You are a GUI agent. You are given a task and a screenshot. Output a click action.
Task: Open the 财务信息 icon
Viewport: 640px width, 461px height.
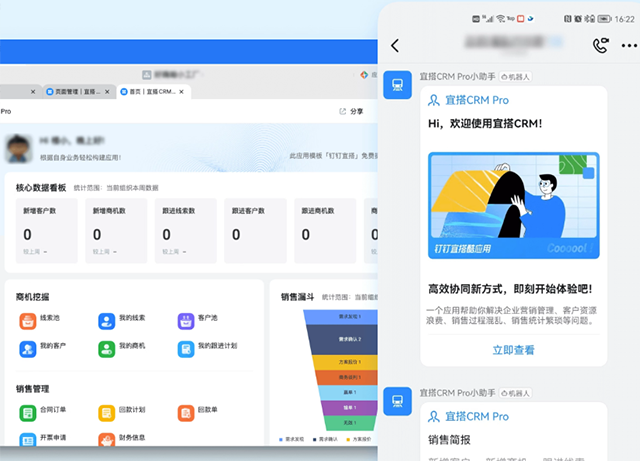[107, 439]
